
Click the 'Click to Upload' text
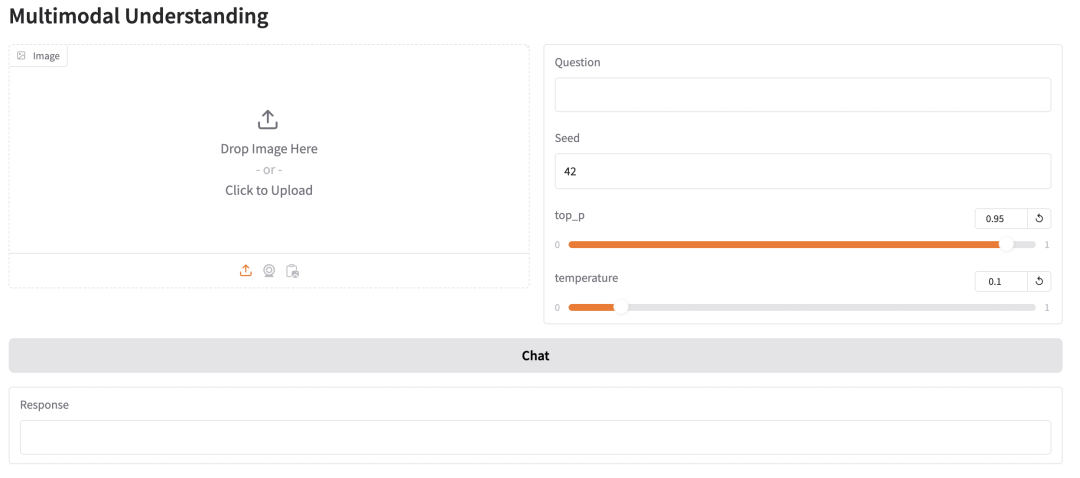269,190
